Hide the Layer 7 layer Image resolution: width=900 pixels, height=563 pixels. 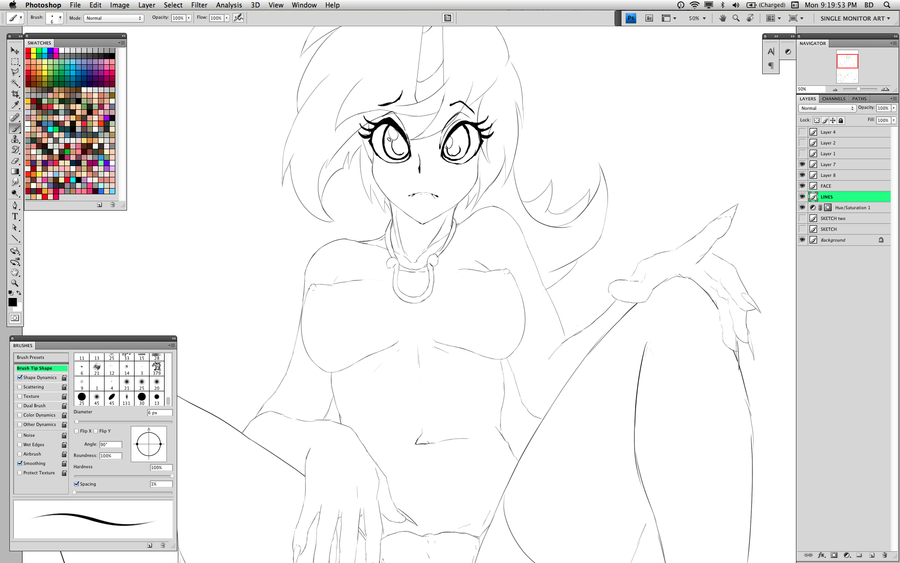[x=802, y=164]
